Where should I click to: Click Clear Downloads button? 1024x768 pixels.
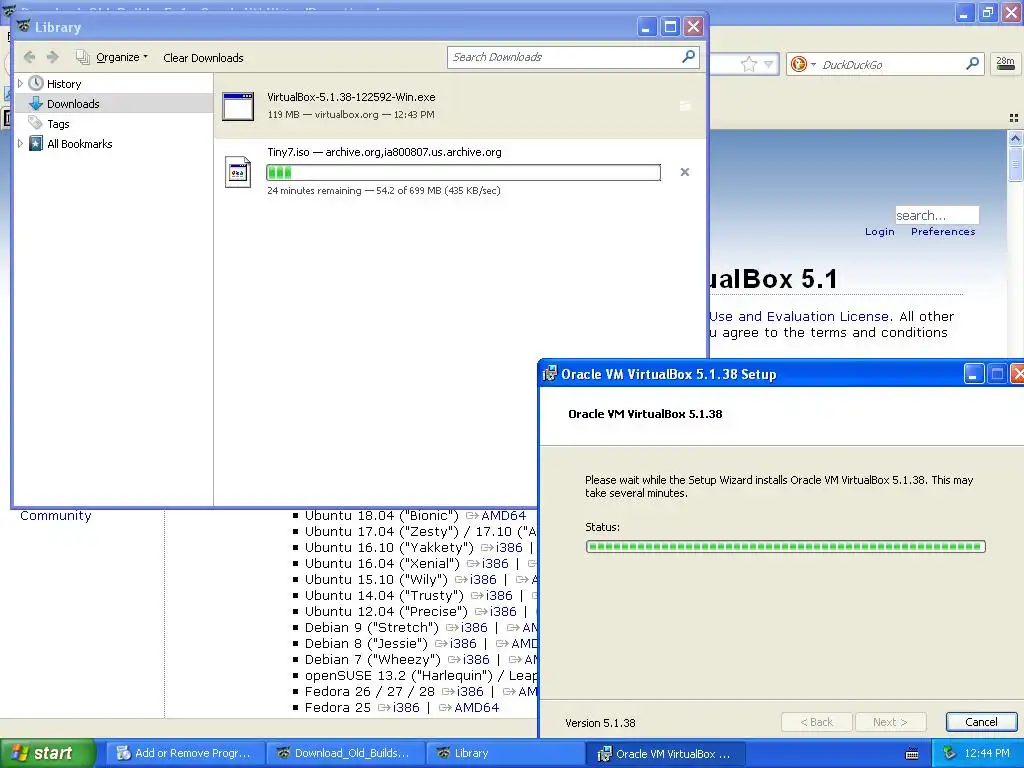[x=203, y=57]
